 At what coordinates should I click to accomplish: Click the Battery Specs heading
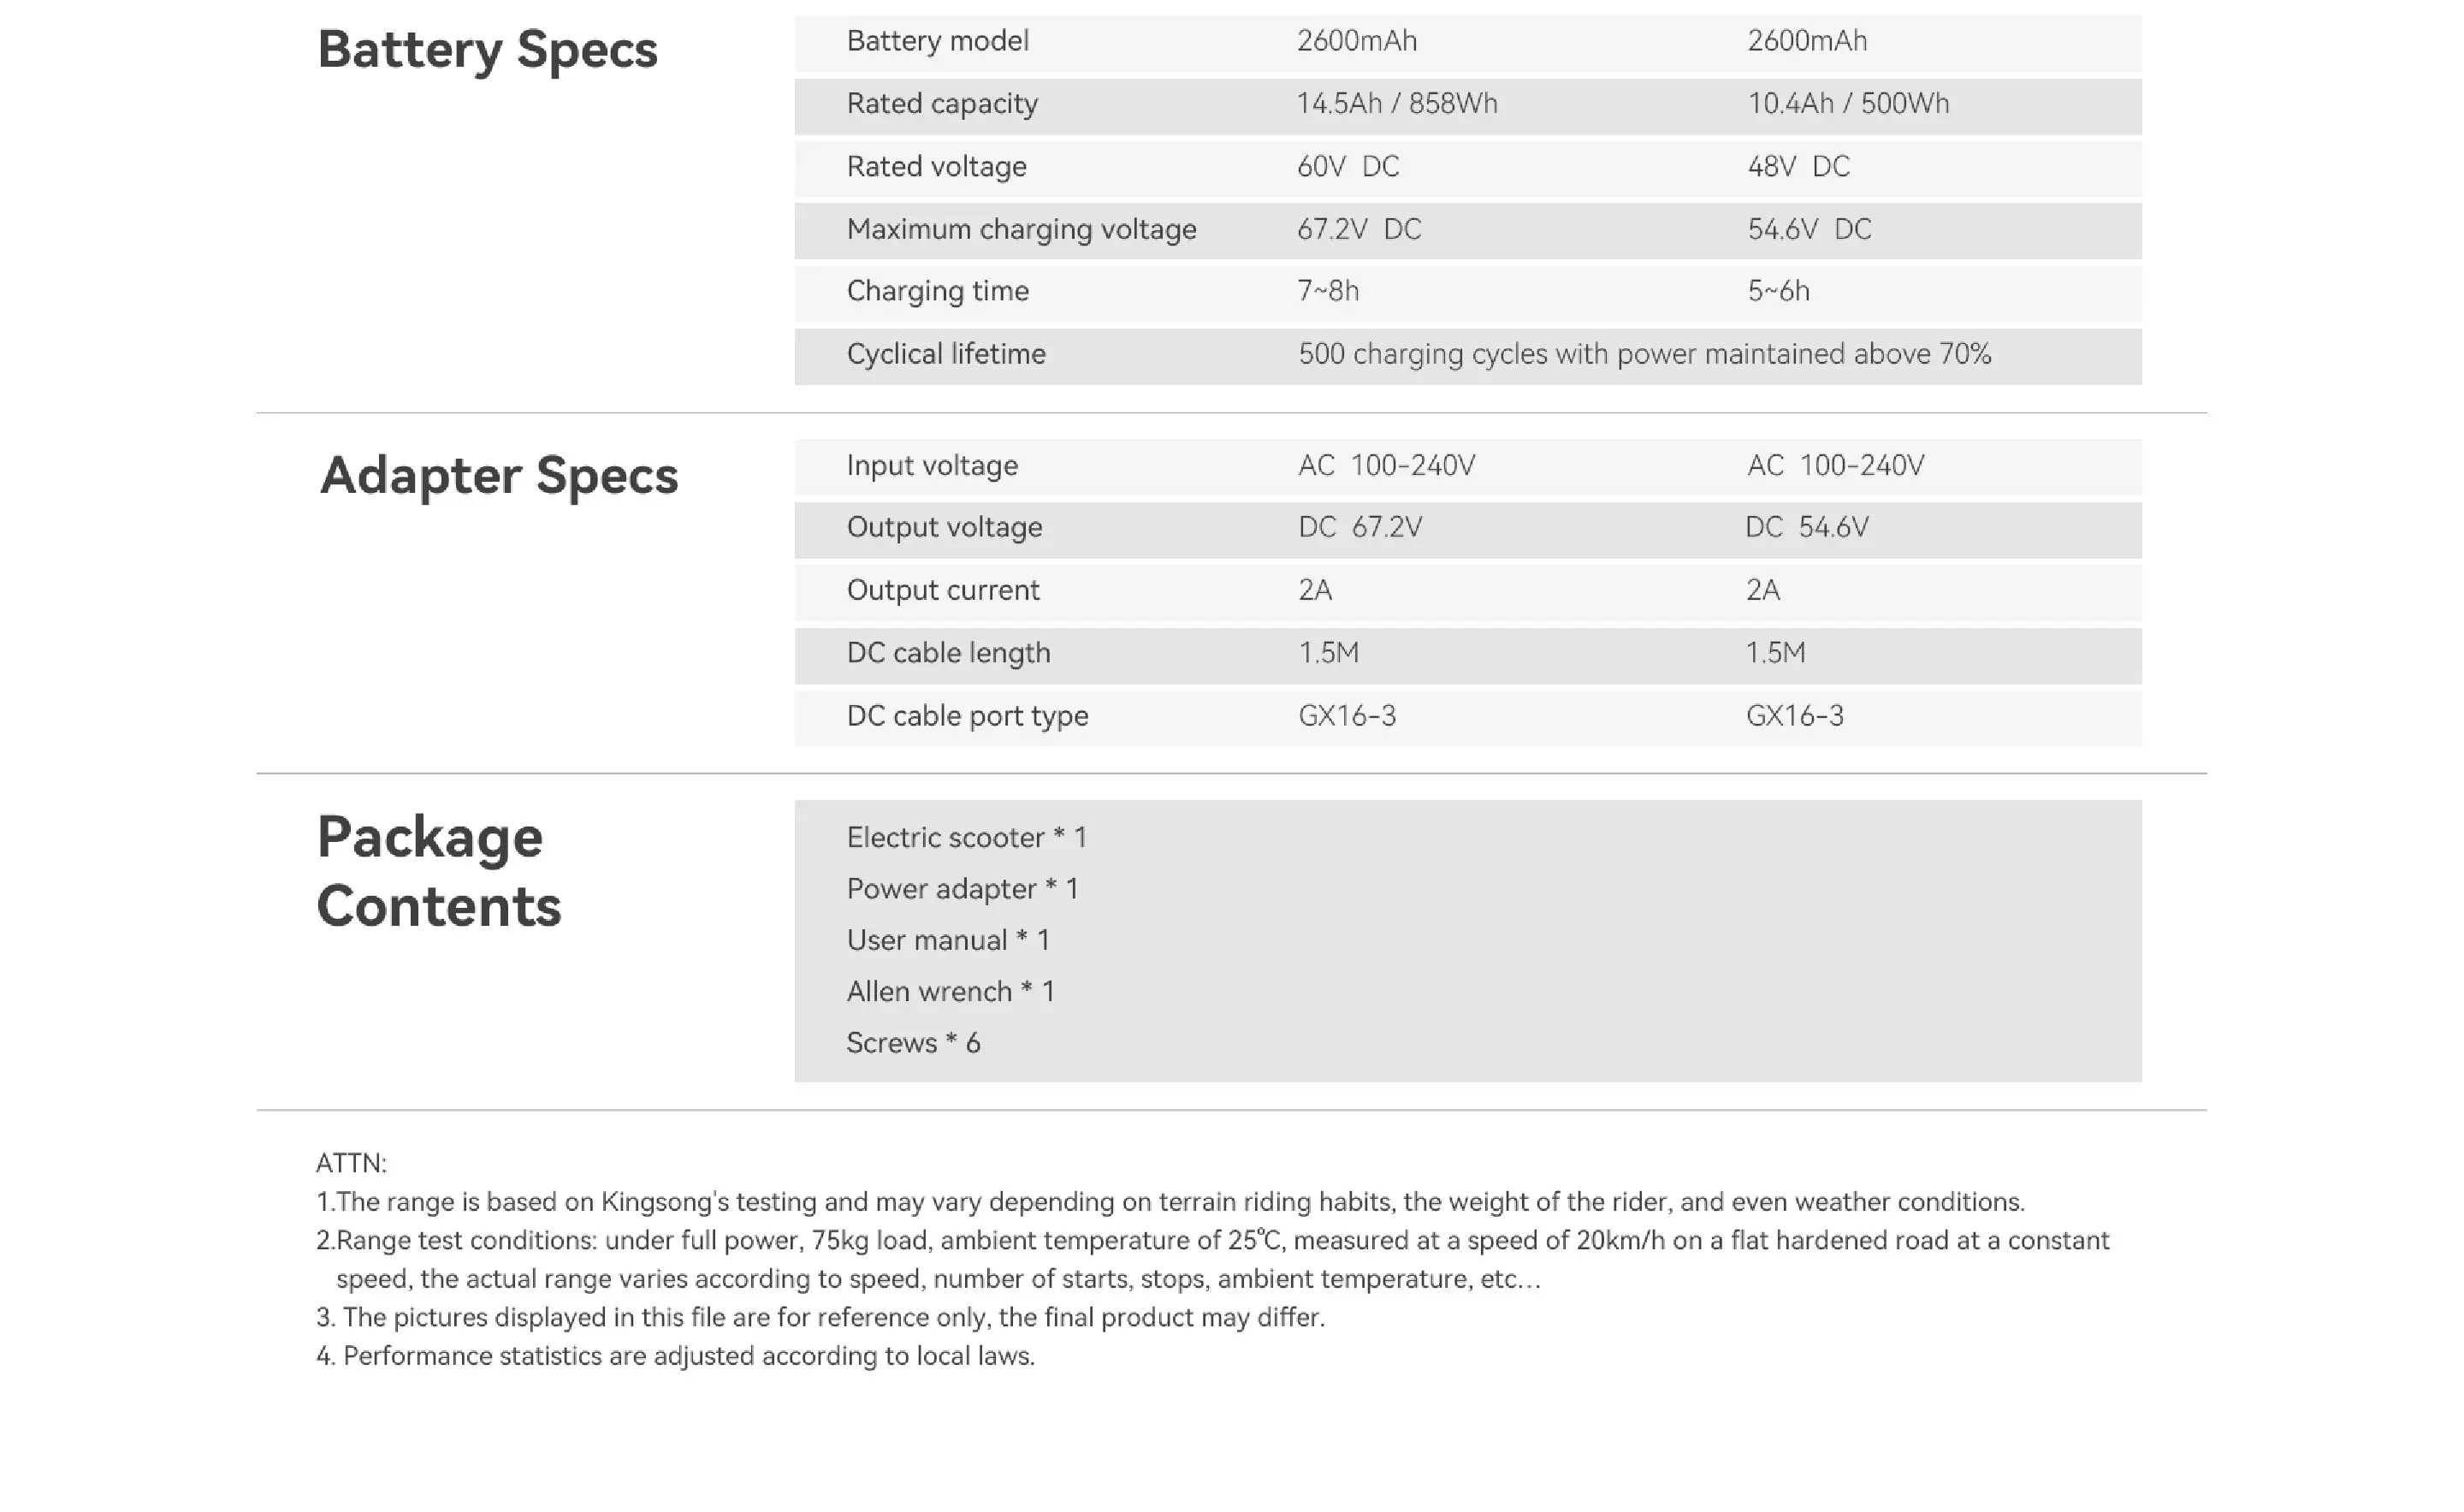487,49
